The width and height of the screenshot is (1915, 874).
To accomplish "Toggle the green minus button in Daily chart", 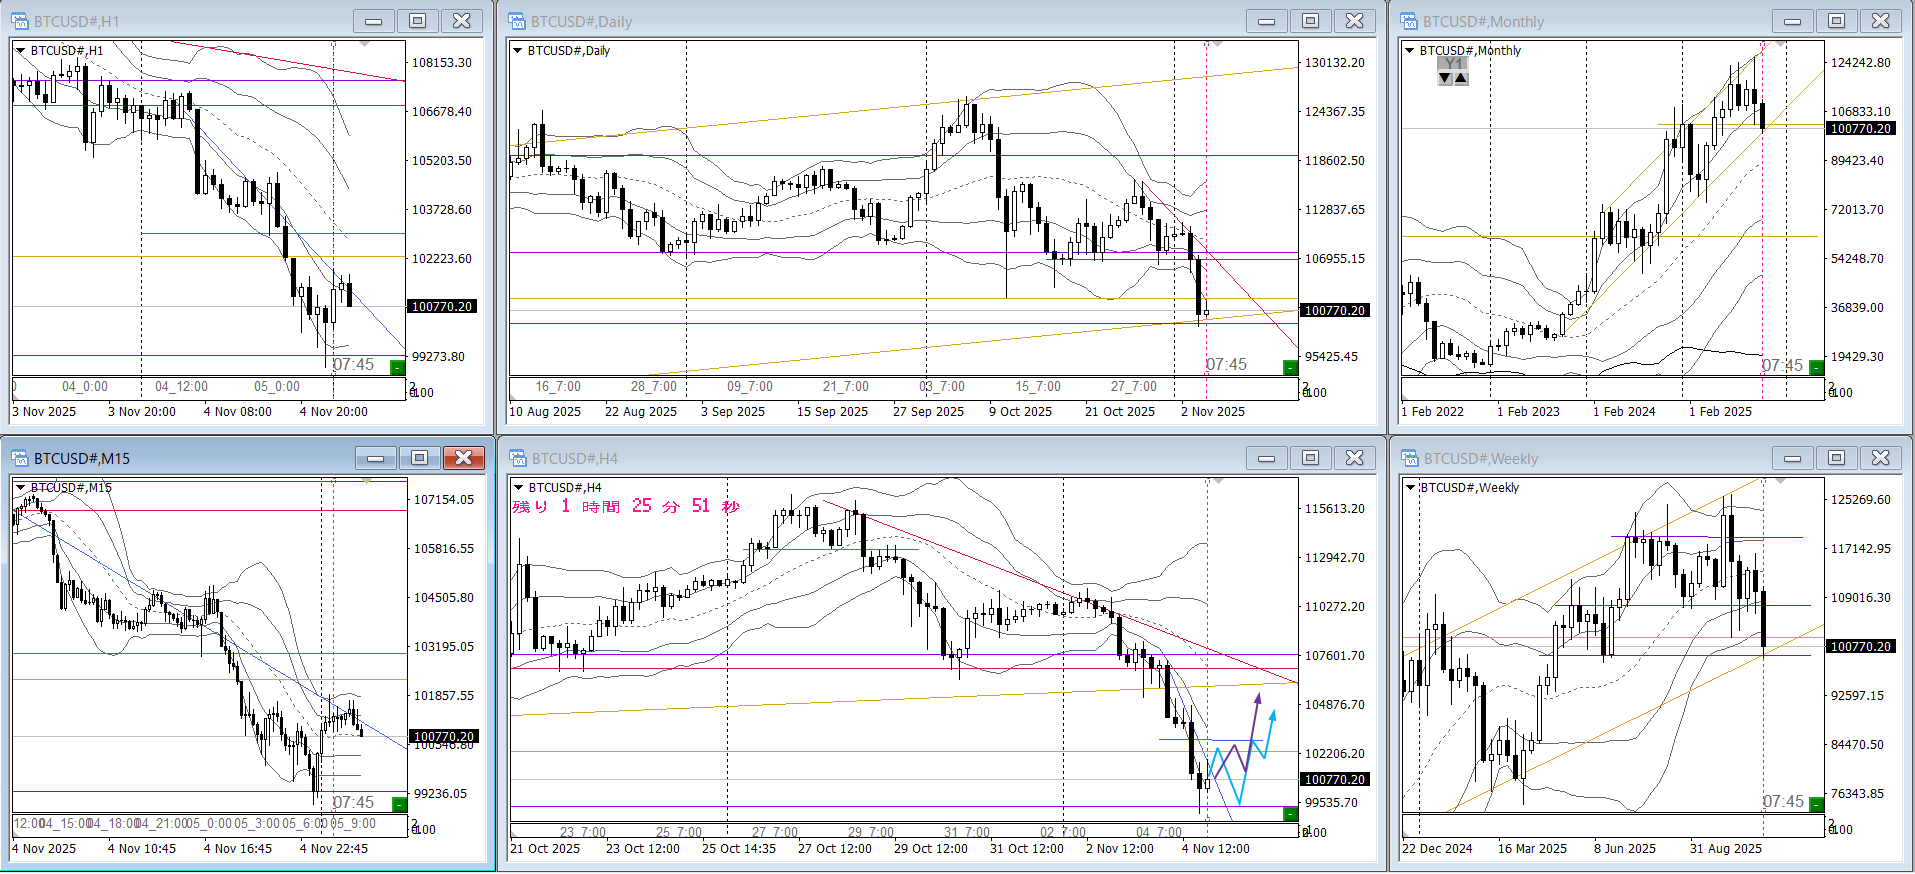I will (1289, 367).
